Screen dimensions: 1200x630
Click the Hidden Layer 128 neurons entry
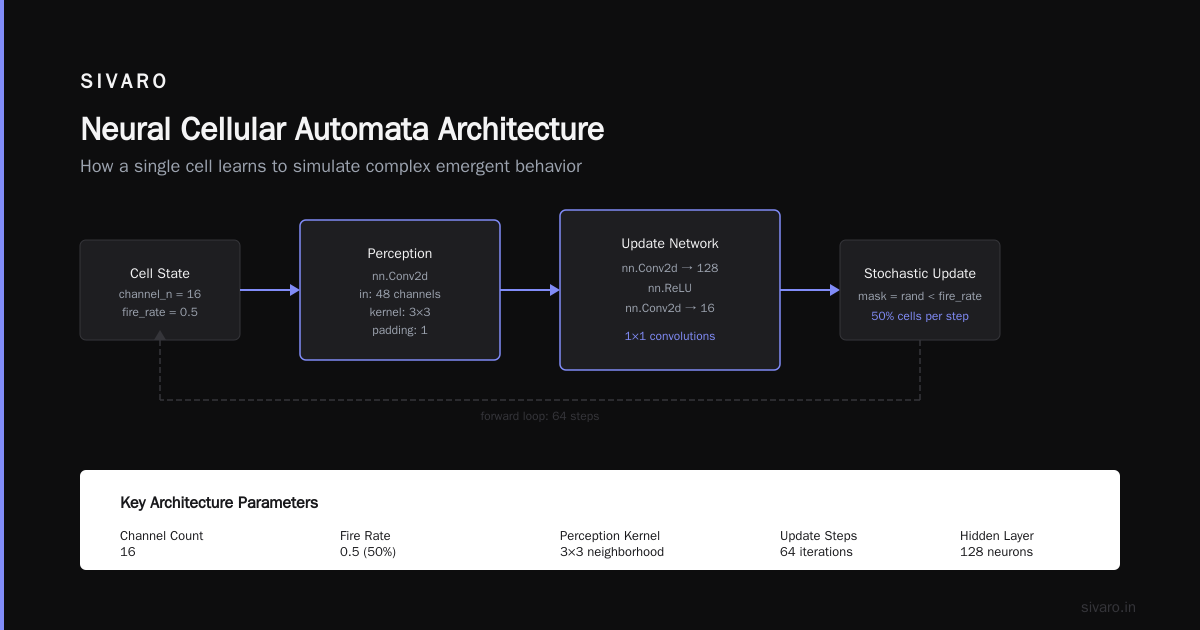[x=997, y=544]
